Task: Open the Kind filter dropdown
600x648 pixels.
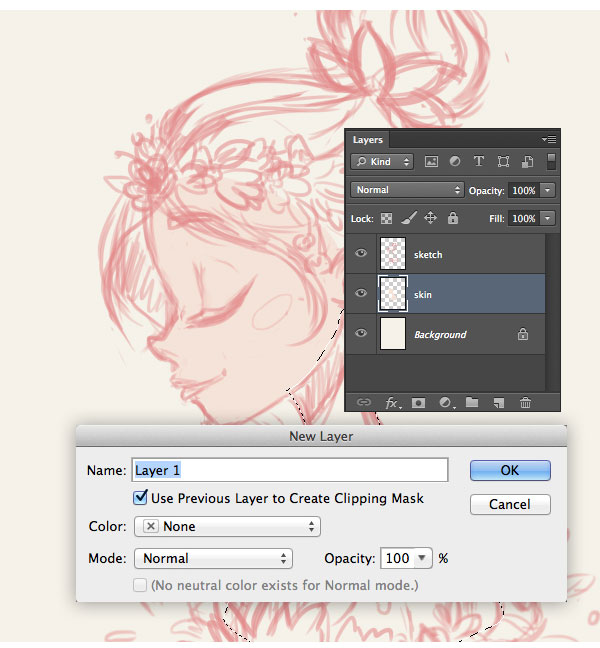Action: tap(382, 162)
